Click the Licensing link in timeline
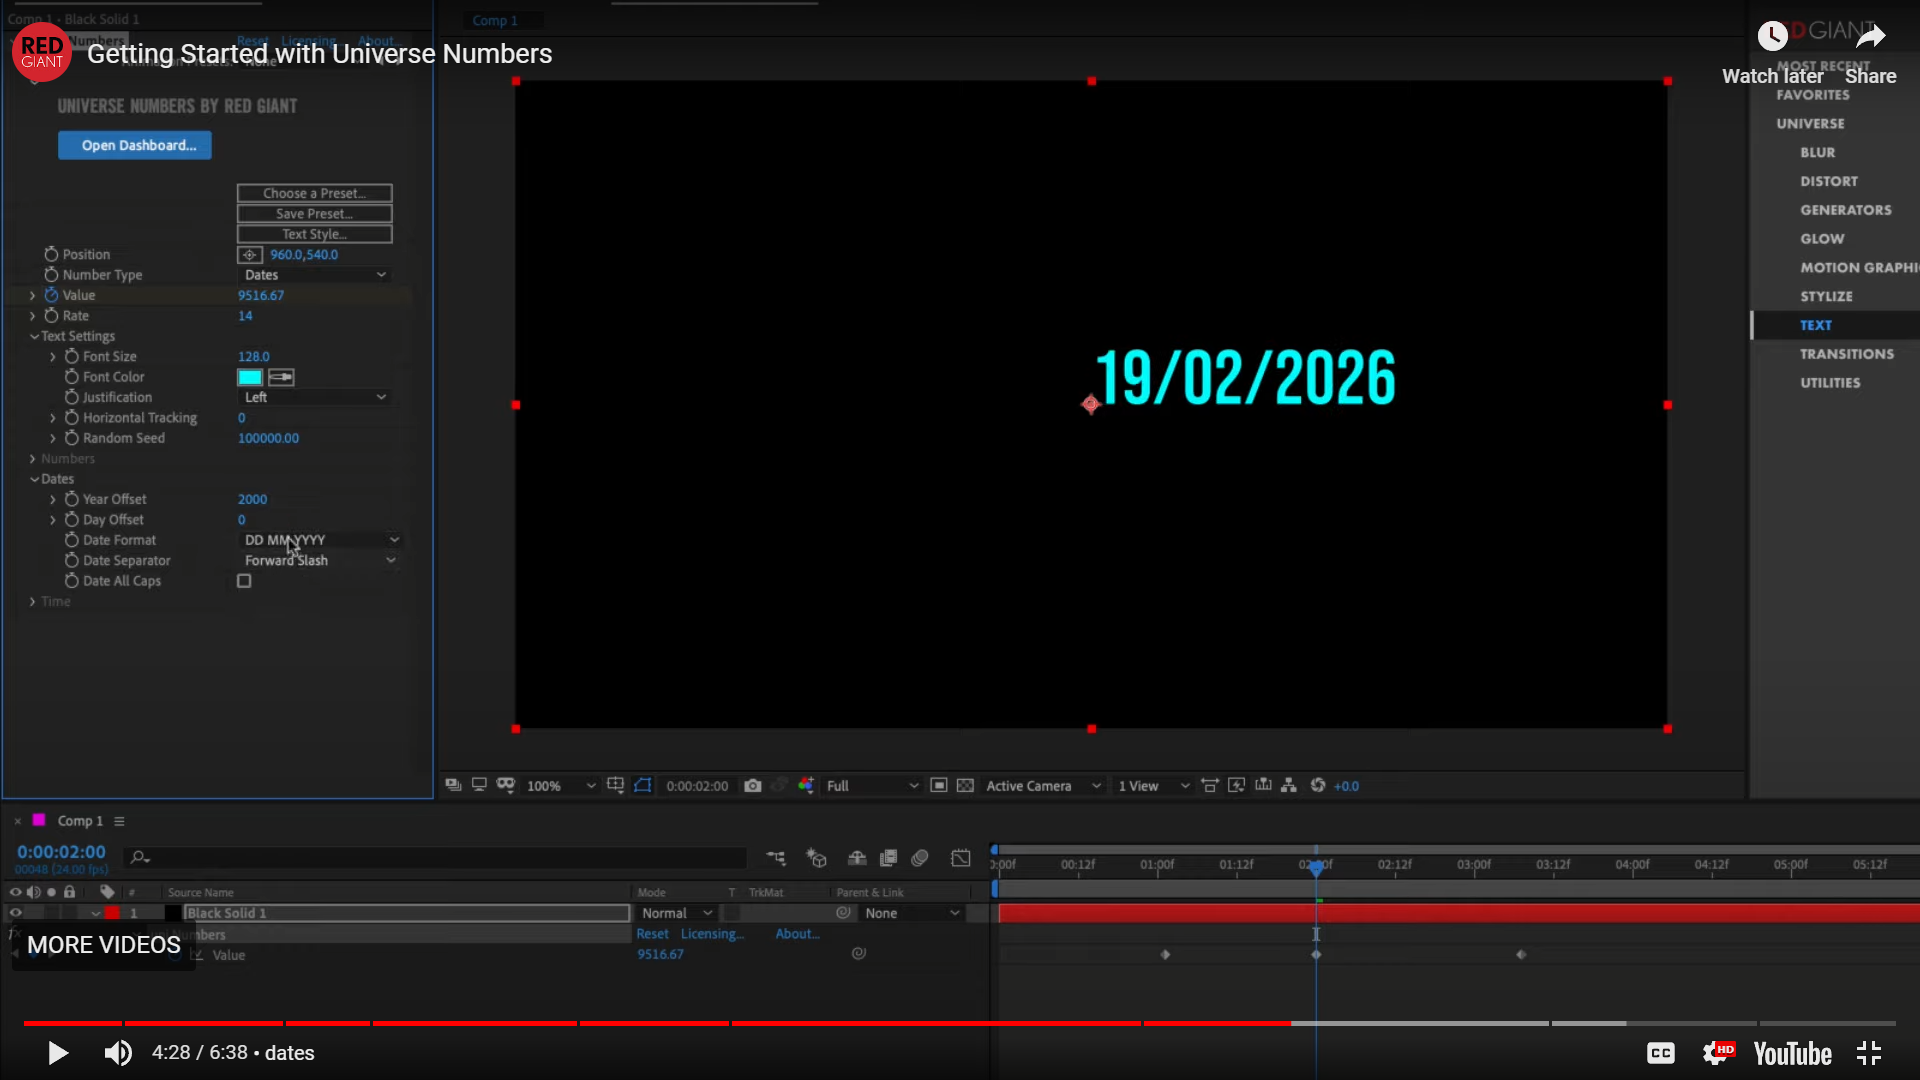1920x1080 pixels. [712, 934]
